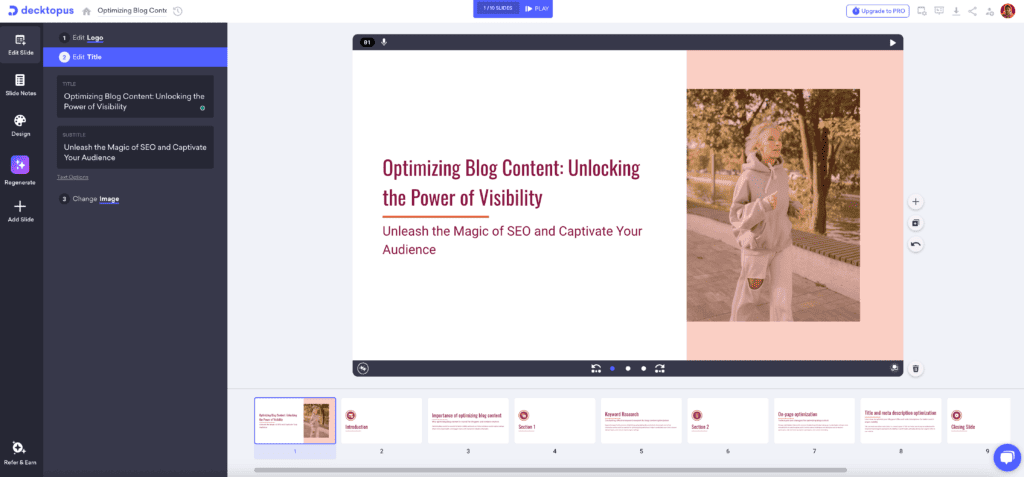Download the presentation via download icon

click(956, 11)
